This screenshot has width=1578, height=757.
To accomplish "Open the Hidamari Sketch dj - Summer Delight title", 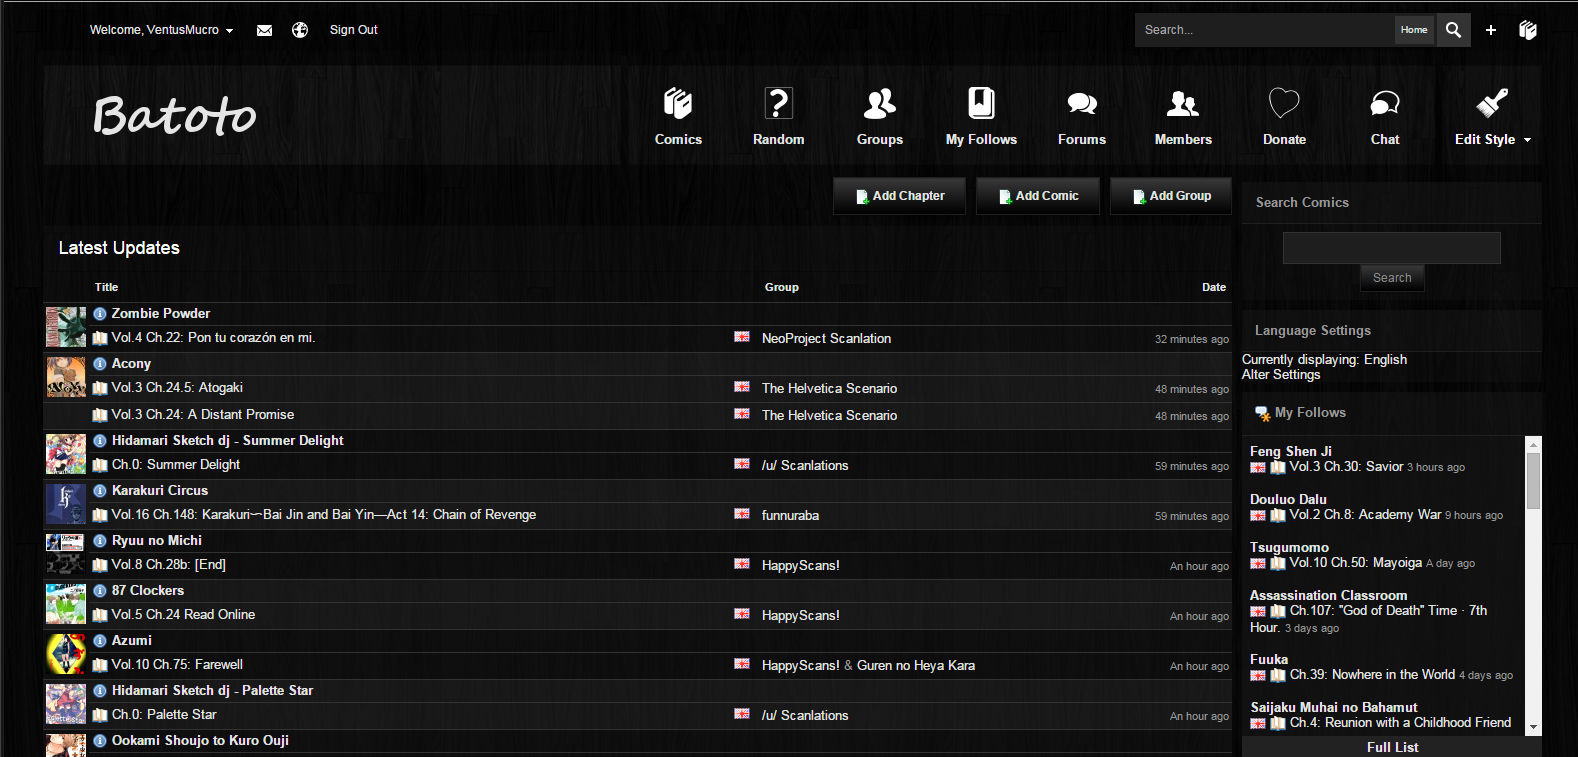I will coord(227,441).
